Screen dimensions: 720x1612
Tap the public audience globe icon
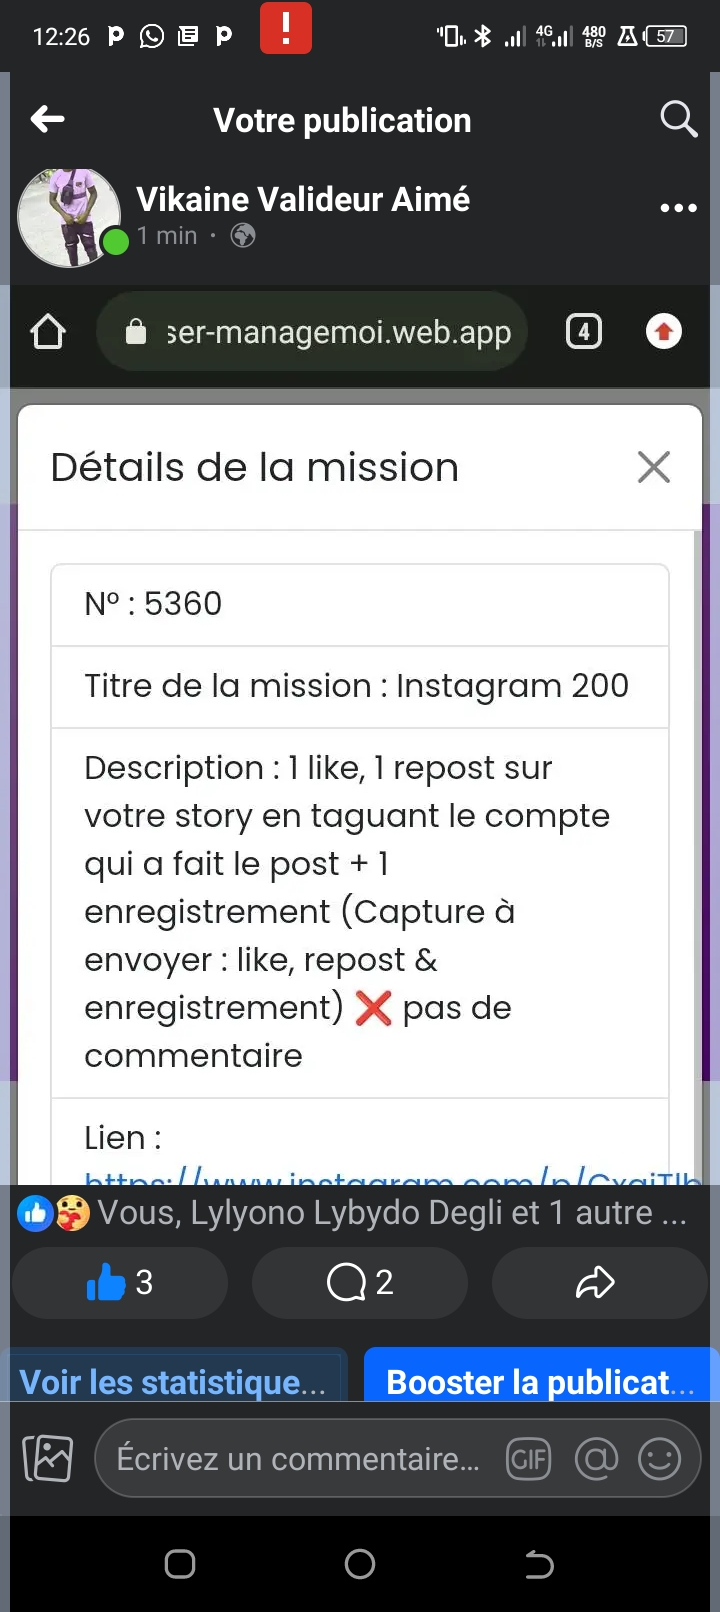[x=243, y=236]
